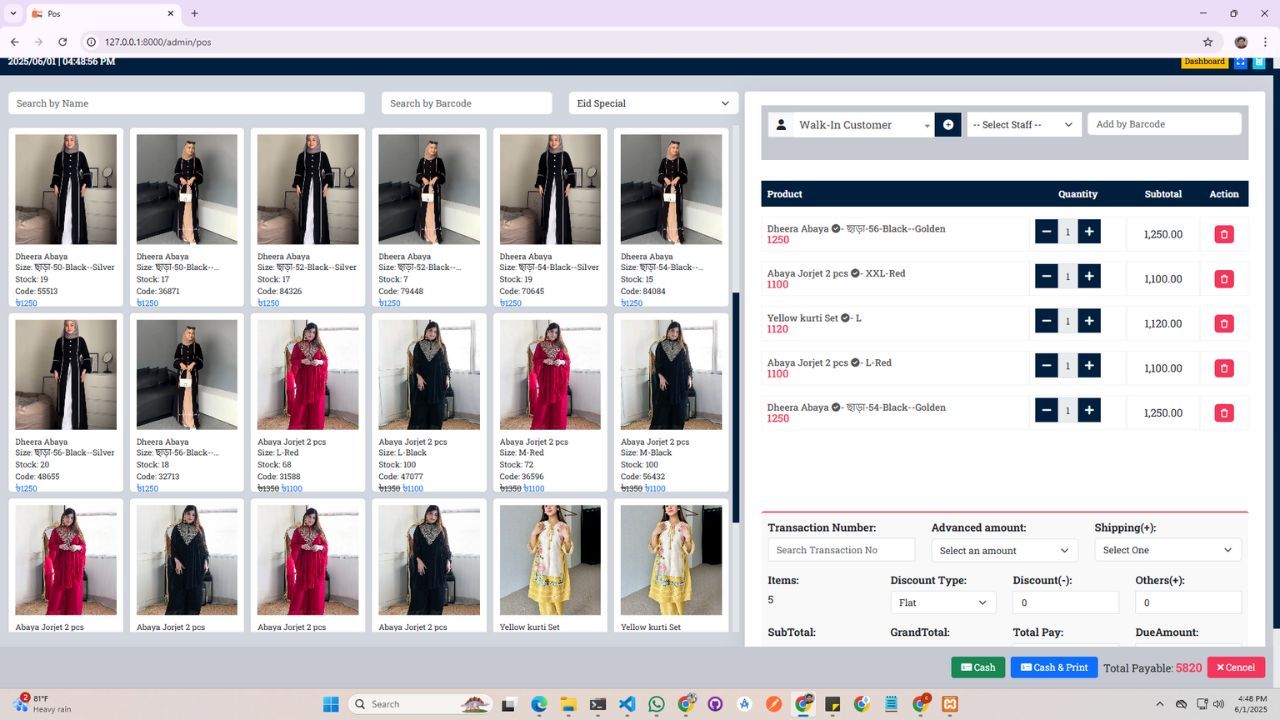Open the Walk-In Customer selector
The height and width of the screenshot is (720, 1280).
[863, 125]
